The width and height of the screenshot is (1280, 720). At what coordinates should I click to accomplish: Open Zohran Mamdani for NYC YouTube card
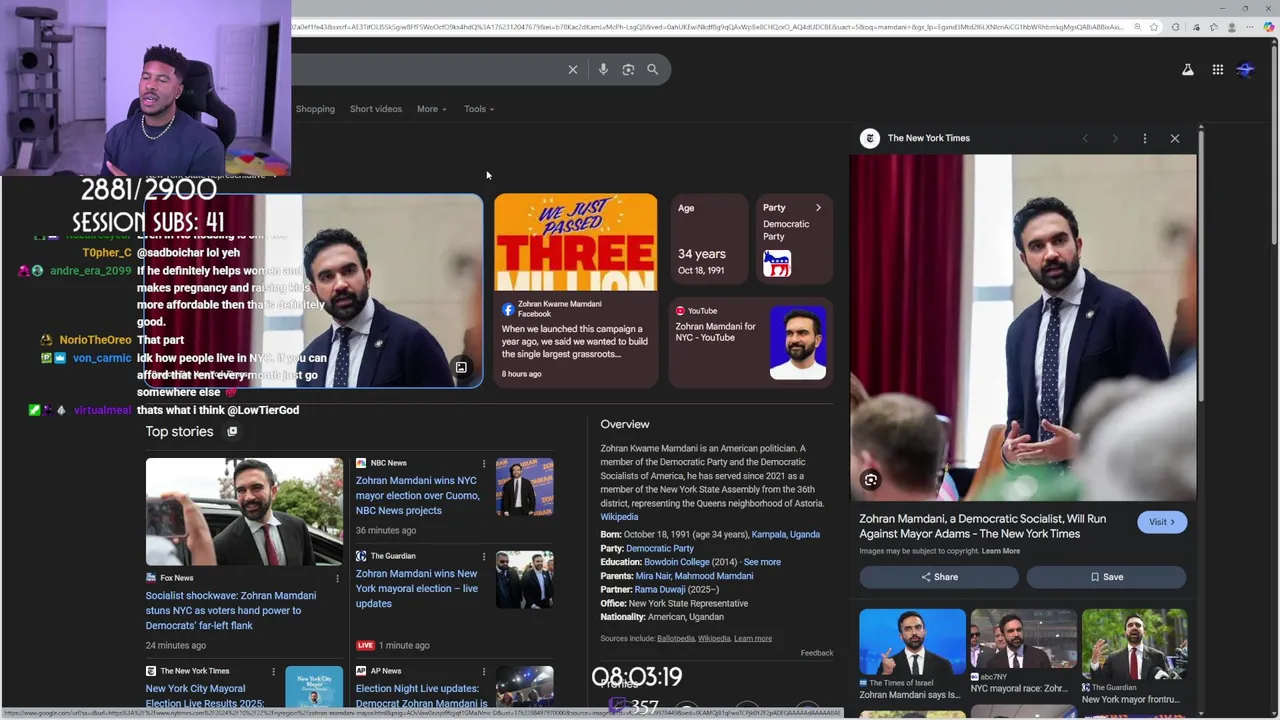pyautogui.click(x=751, y=342)
